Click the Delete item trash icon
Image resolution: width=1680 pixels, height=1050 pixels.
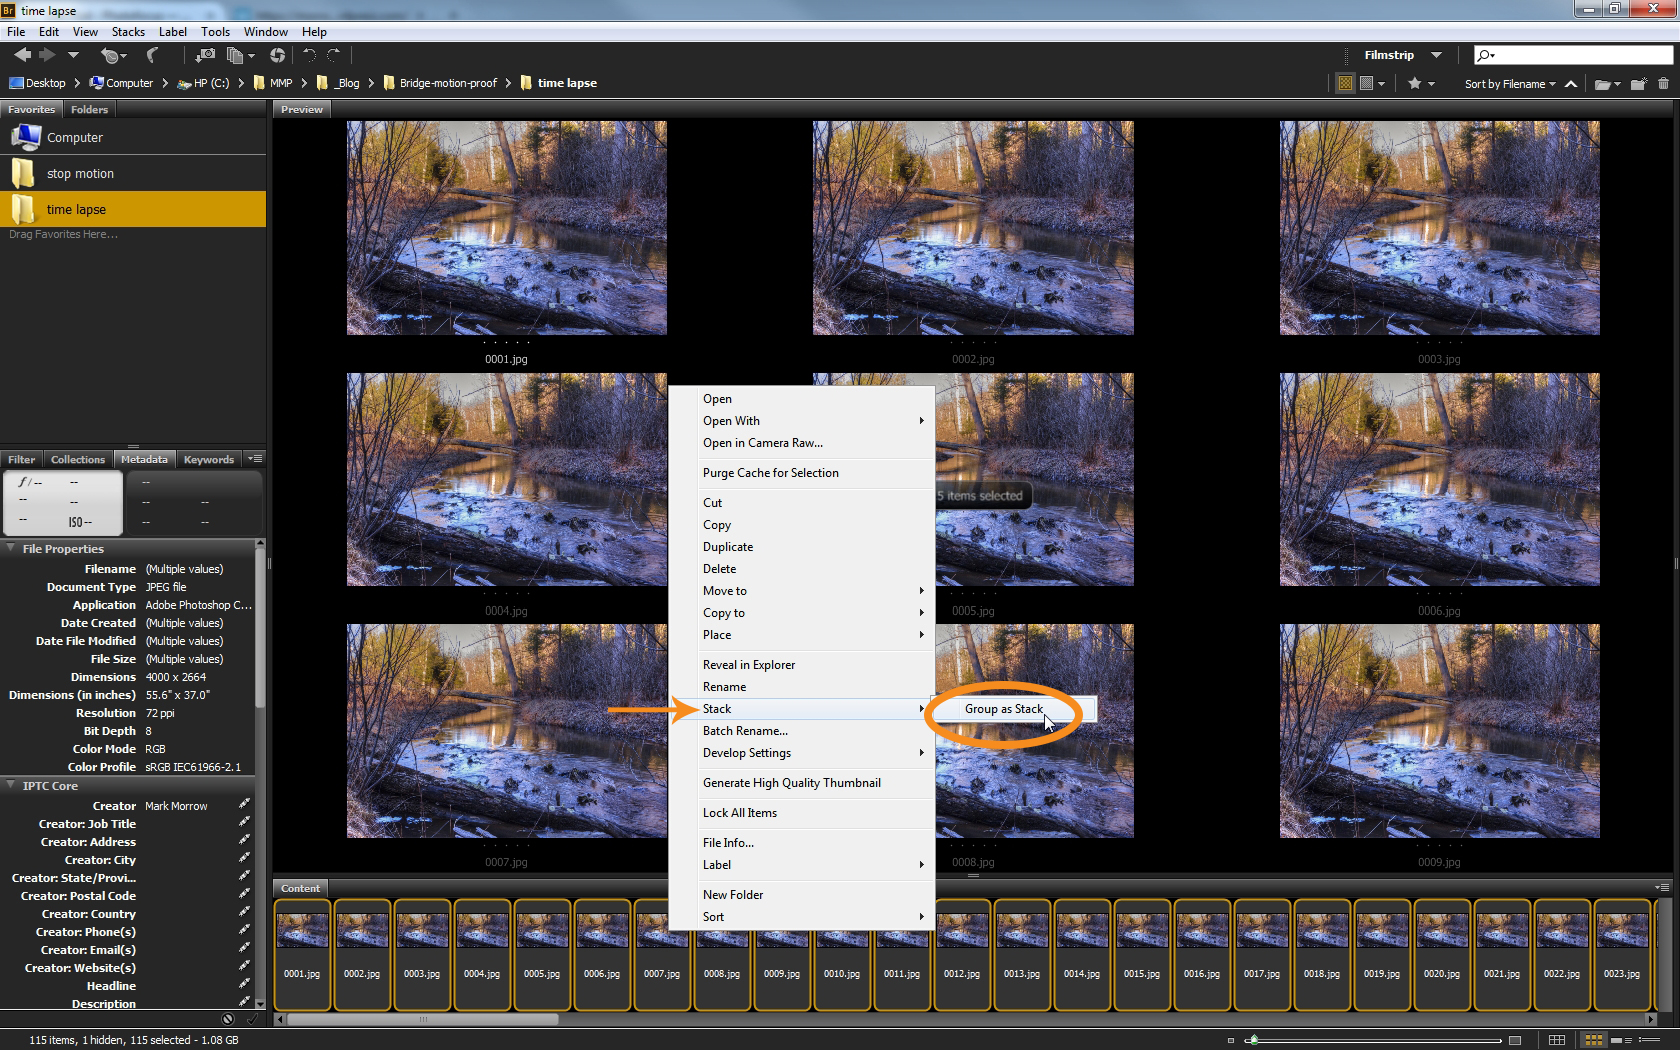[x=1663, y=84]
